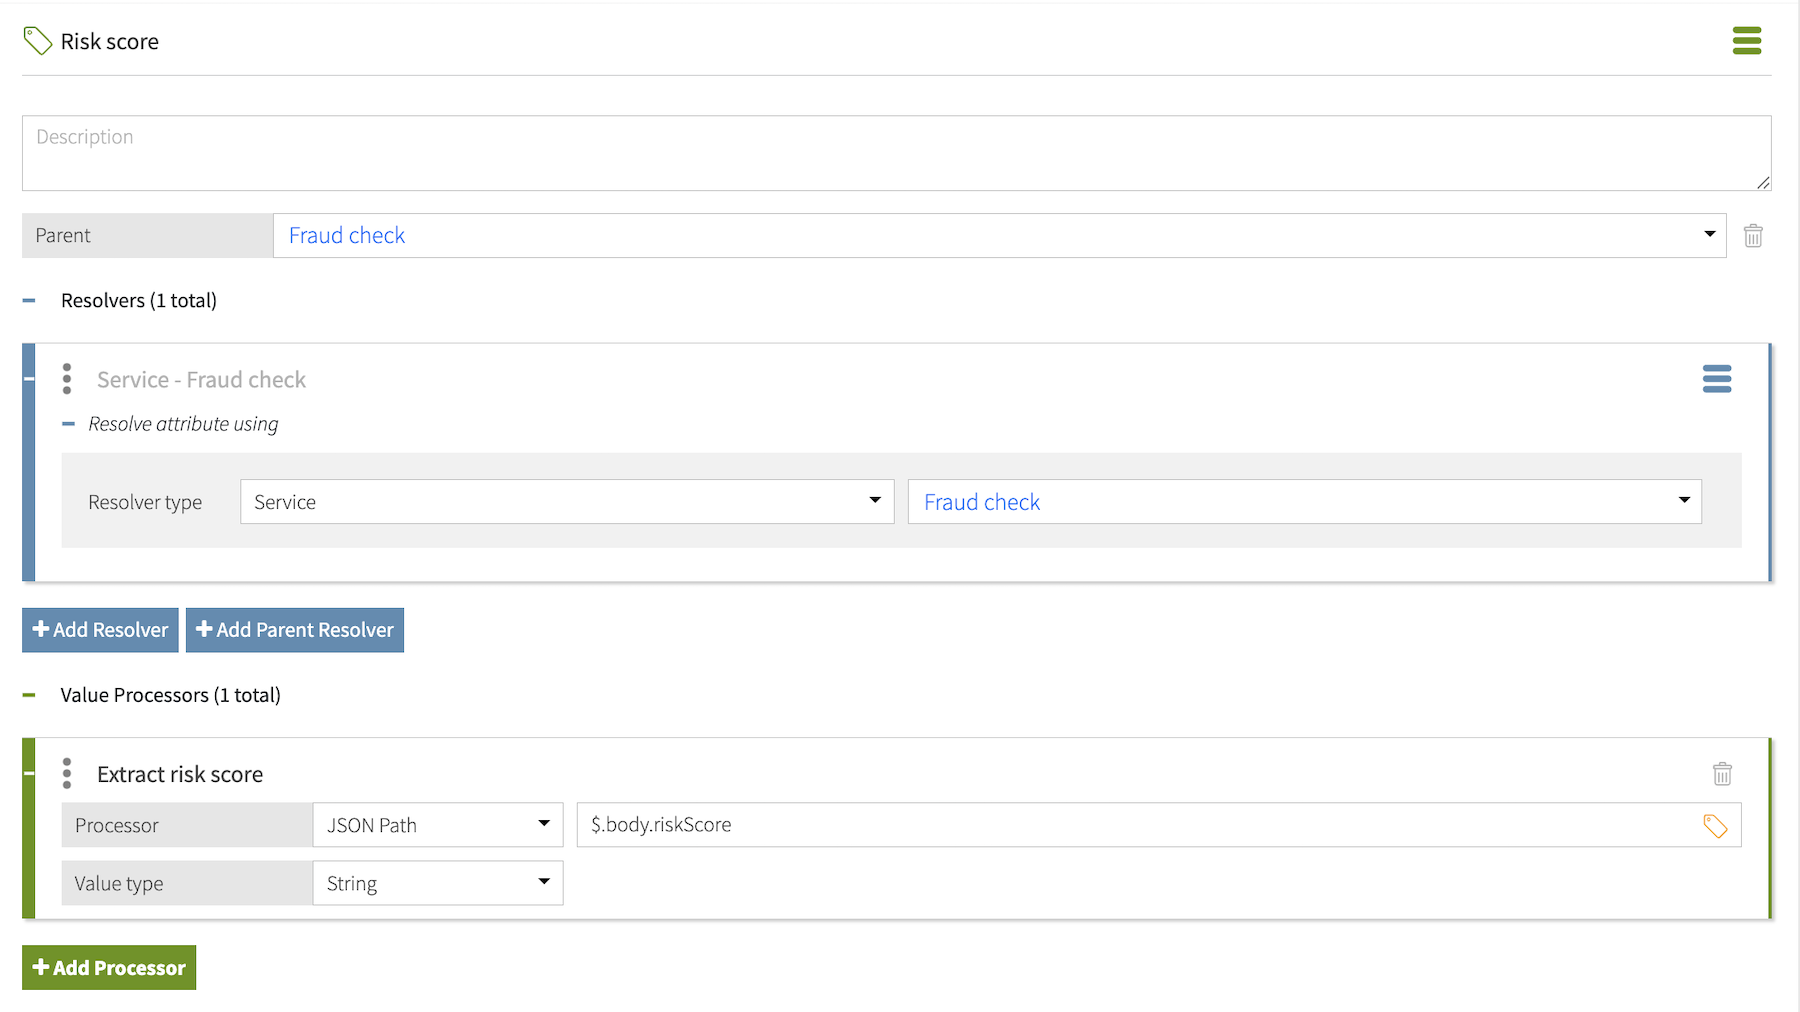Click the Extract risk score processor name
The height and width of the screenshot is (1012, 1800).
tap(180, 774)
